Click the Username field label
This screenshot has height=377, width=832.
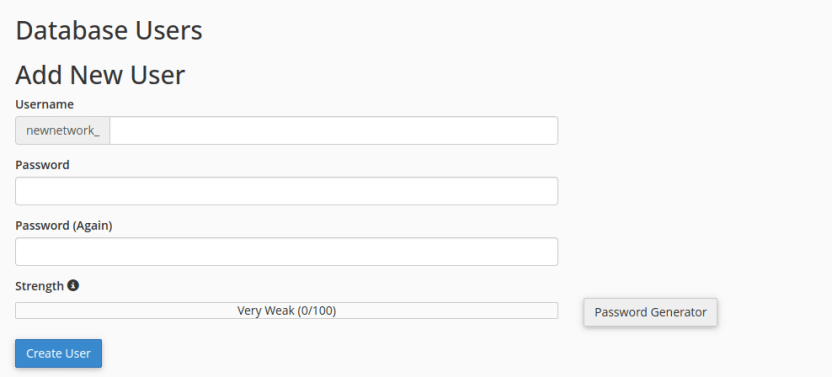[x=45, y=105]
